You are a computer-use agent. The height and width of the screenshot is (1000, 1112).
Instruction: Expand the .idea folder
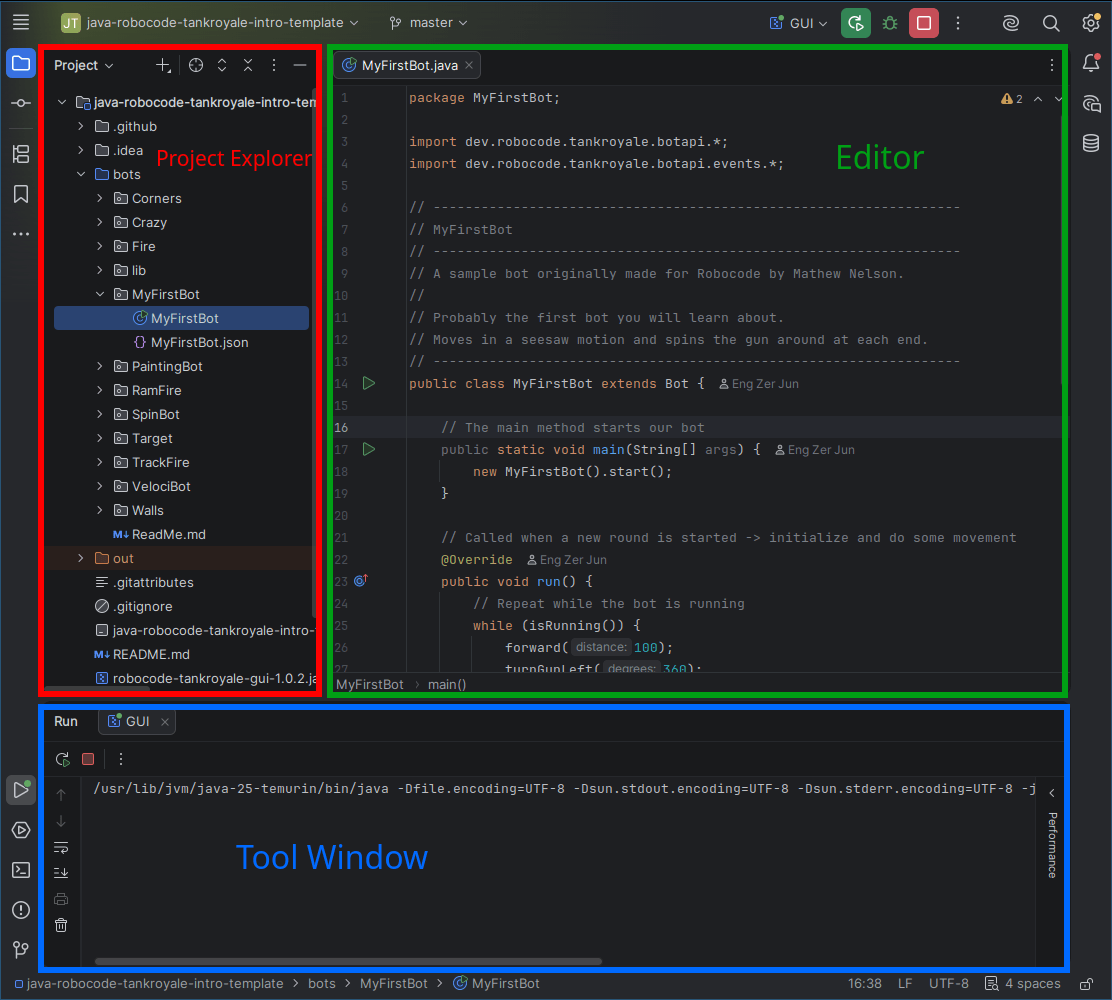tap(81, 150)
